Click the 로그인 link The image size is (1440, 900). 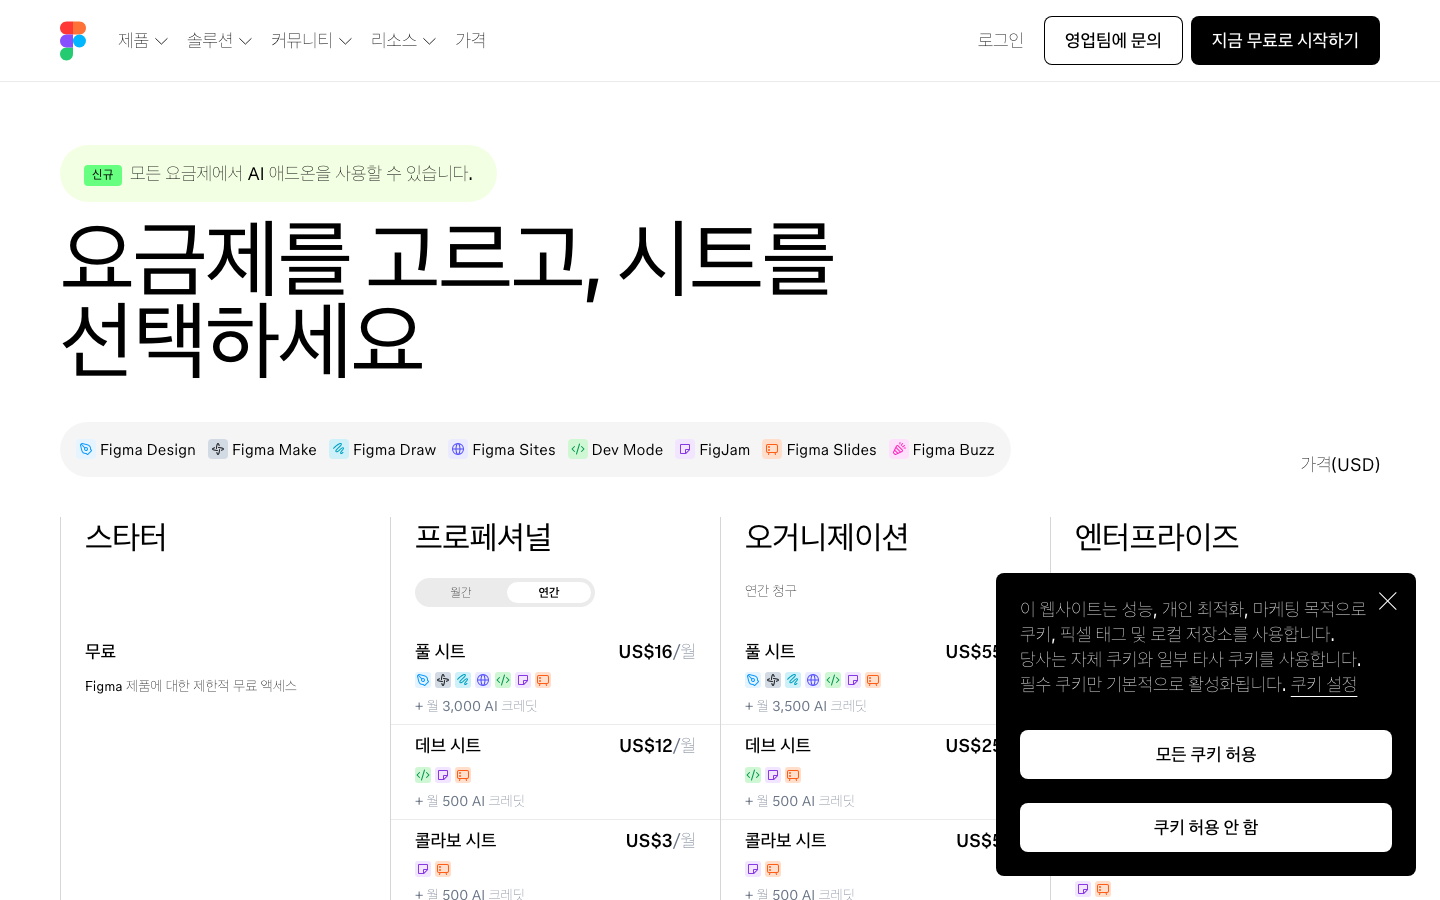pyautogui.click(x=1000, y=40)
